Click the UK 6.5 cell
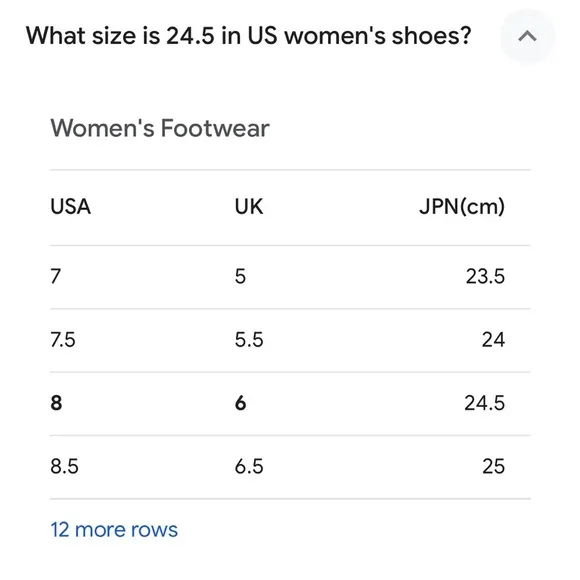Viewport: 580px width, 580px height. tap(249, 466)
